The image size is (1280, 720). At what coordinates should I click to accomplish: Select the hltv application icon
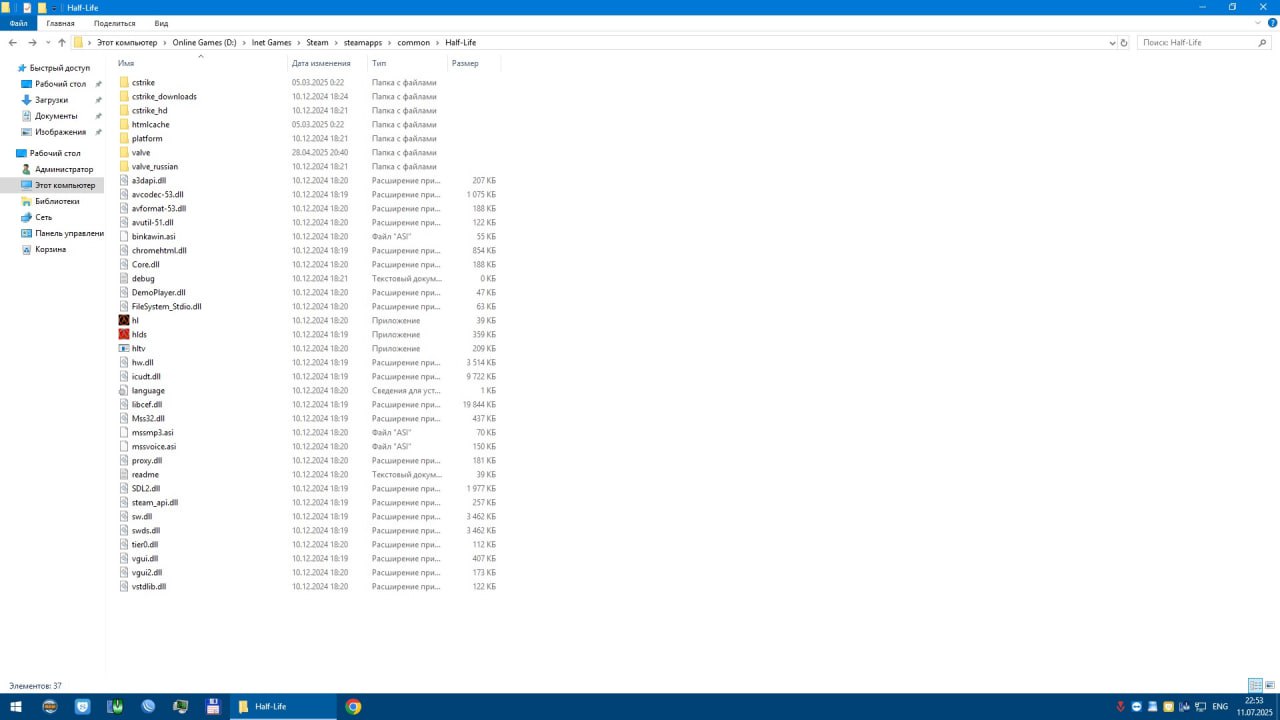click(124, 348)
